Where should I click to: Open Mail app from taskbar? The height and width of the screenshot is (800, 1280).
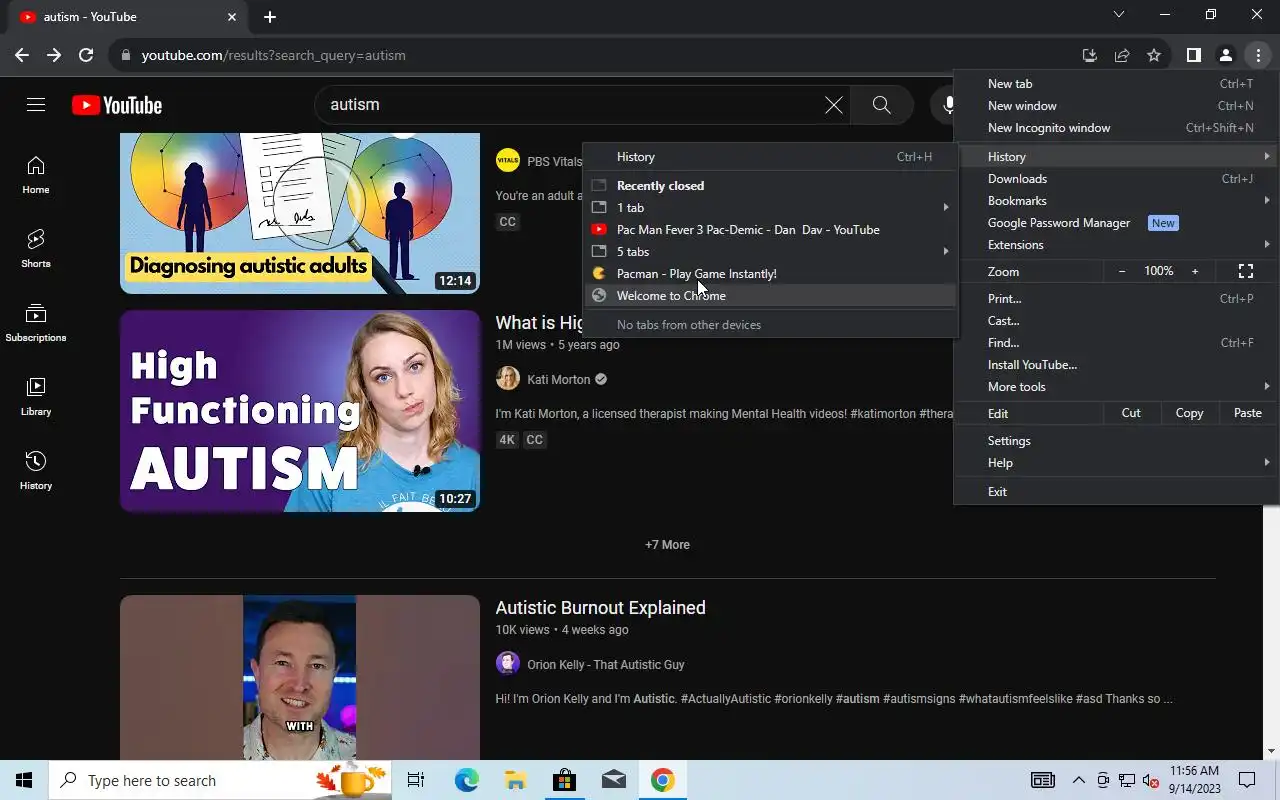tap(613, 780)
